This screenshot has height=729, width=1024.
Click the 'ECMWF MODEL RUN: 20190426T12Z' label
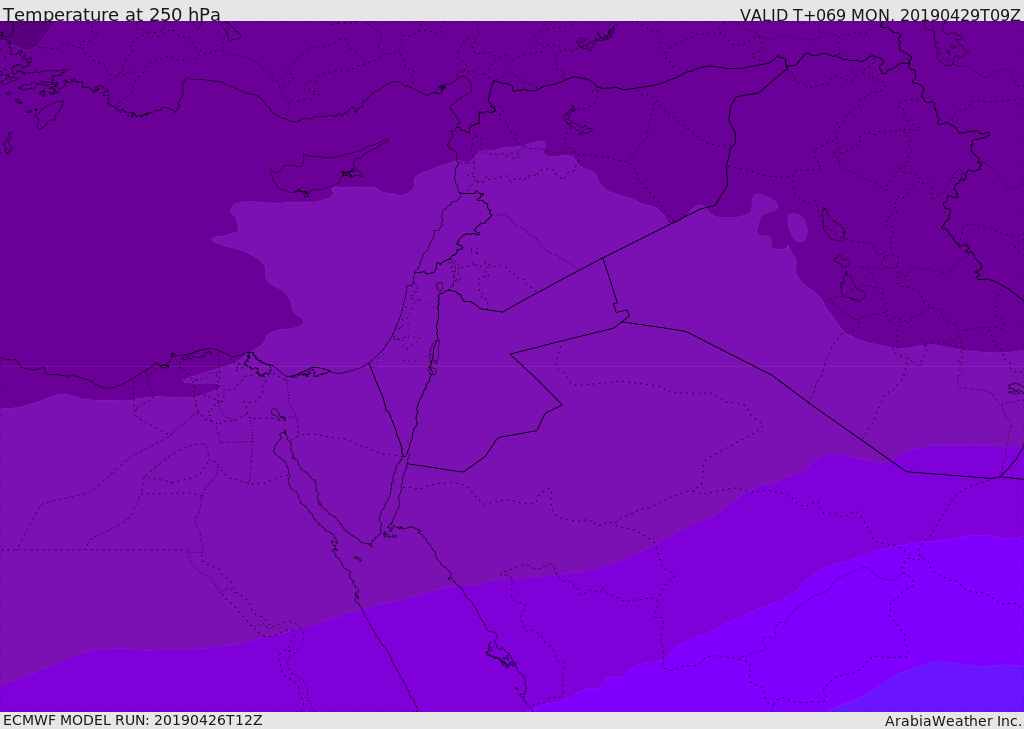coord(133,720)
